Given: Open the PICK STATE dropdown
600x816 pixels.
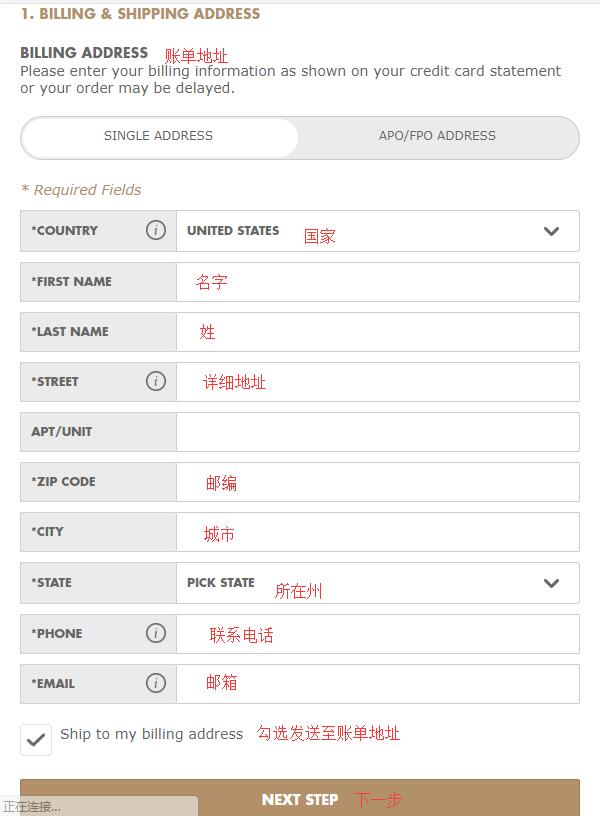Looking at the screenshot, I should [x=378, y=583].
